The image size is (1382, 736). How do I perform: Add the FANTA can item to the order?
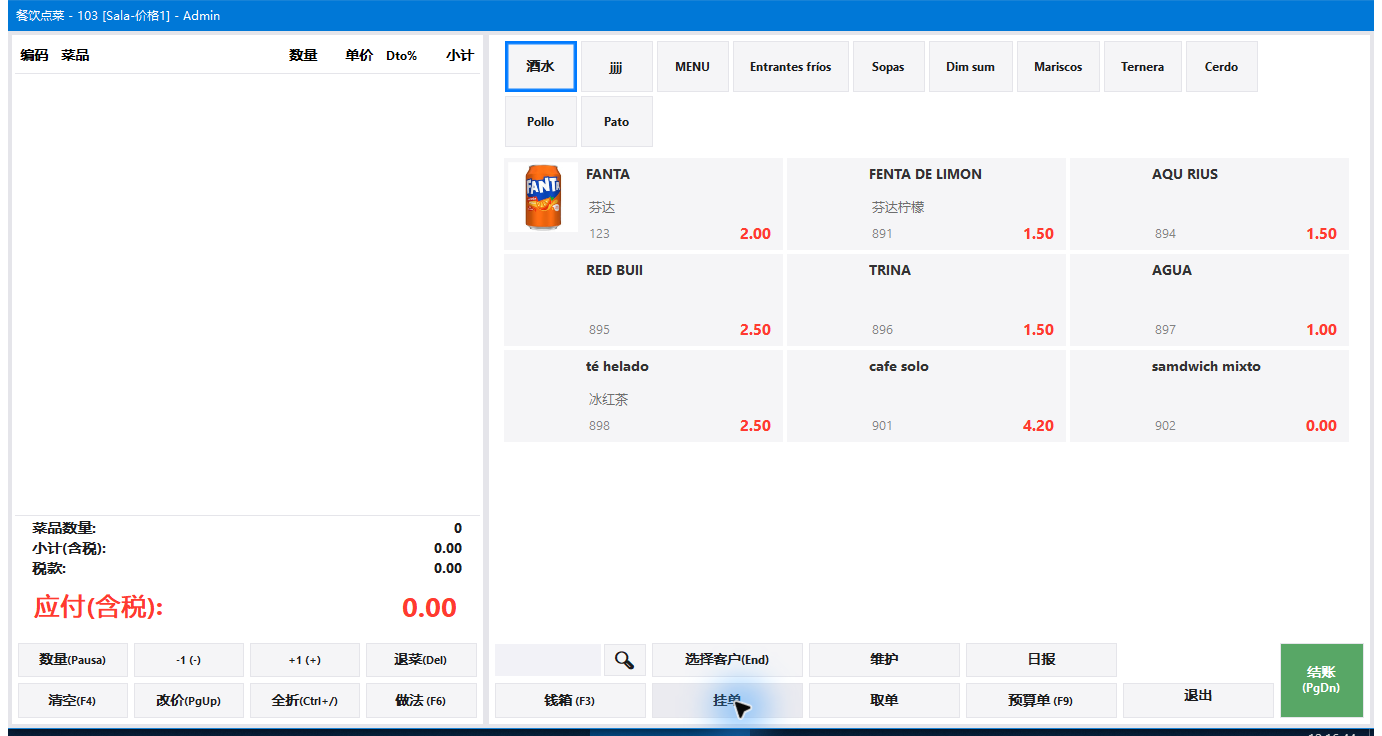[x=643, y=203]
